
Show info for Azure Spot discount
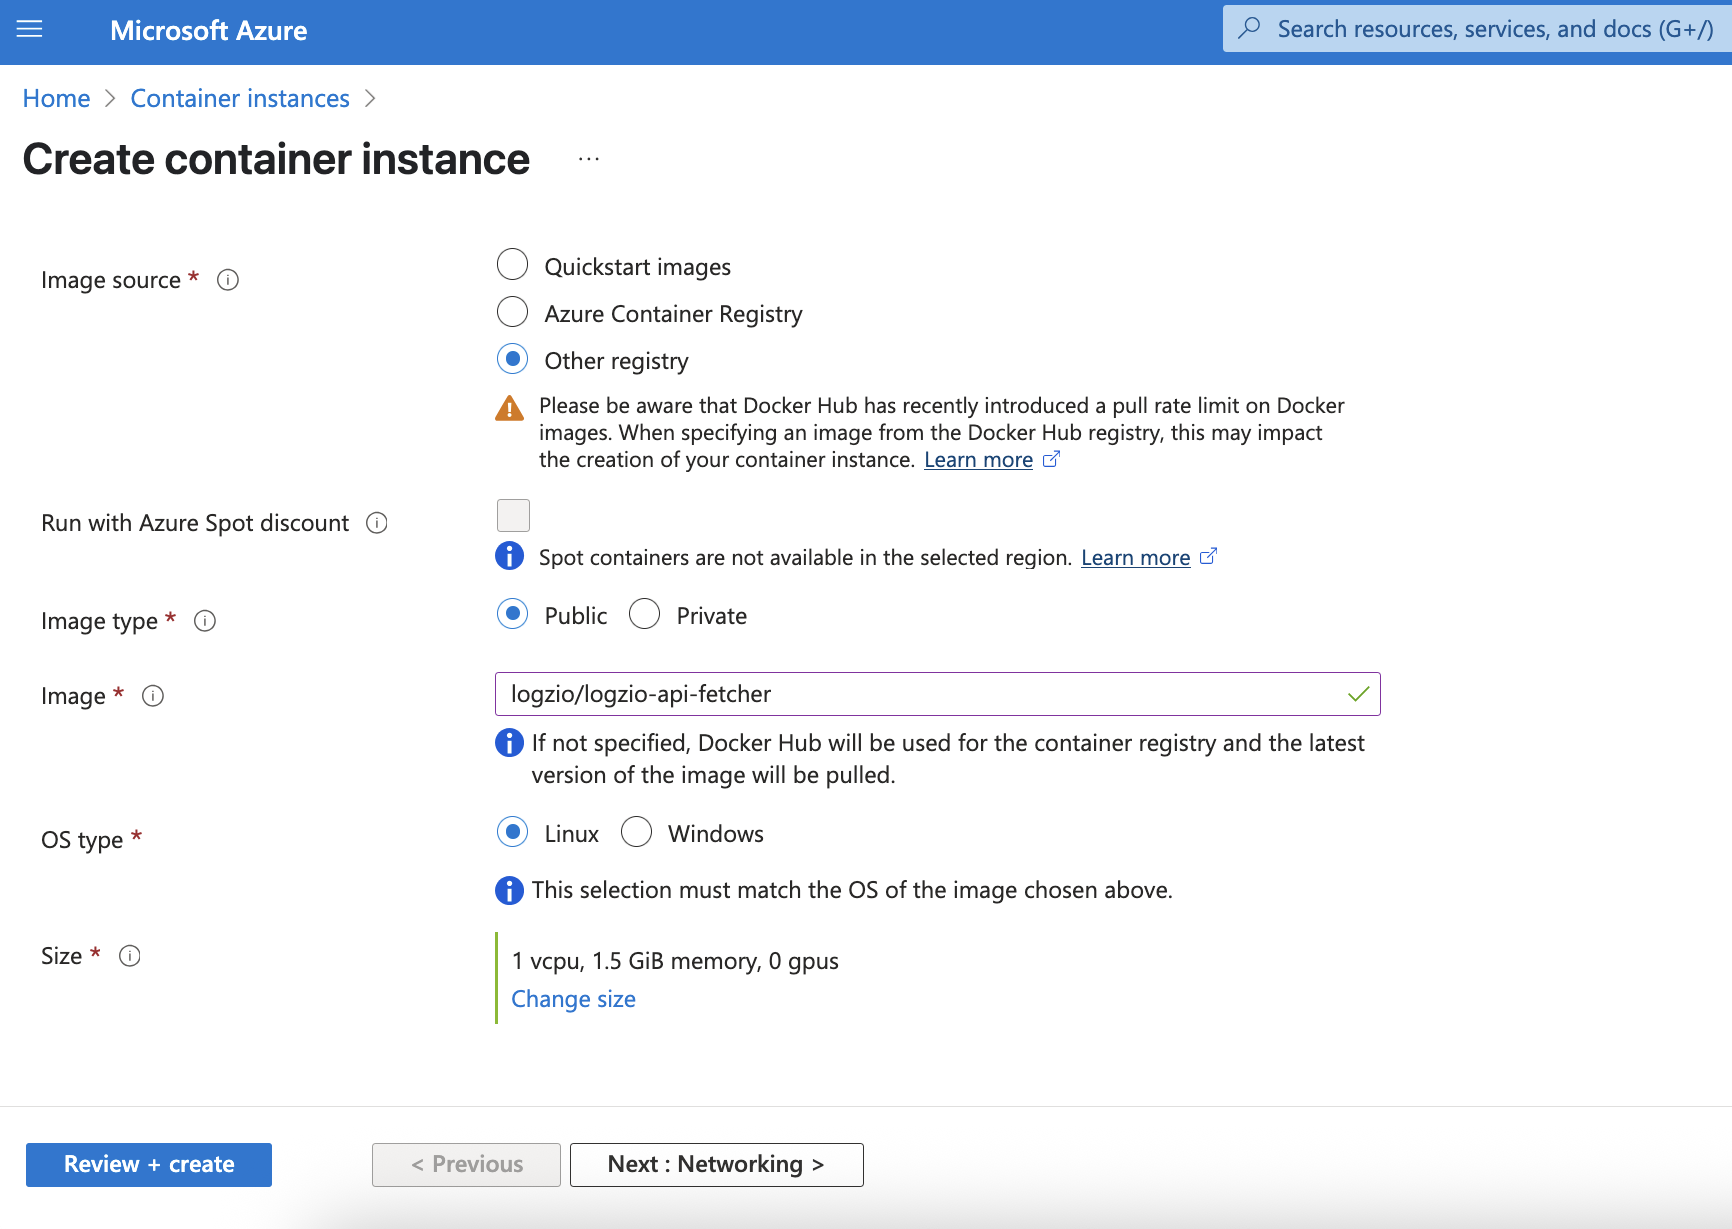pyautogui.click(x=377, y=523)
